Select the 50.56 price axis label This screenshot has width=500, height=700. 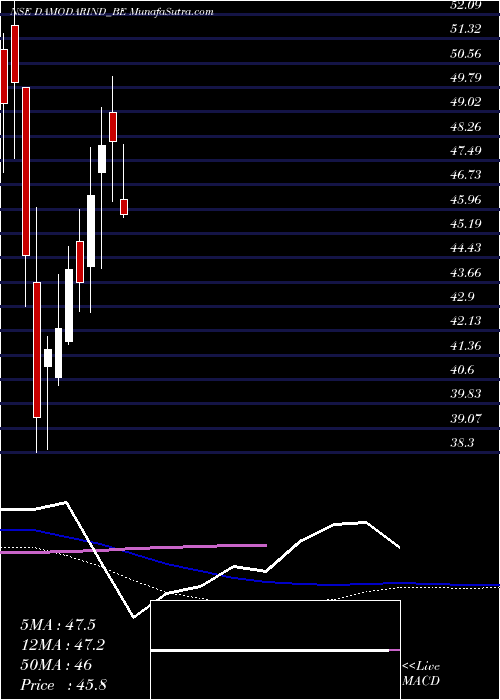(465, 54)
